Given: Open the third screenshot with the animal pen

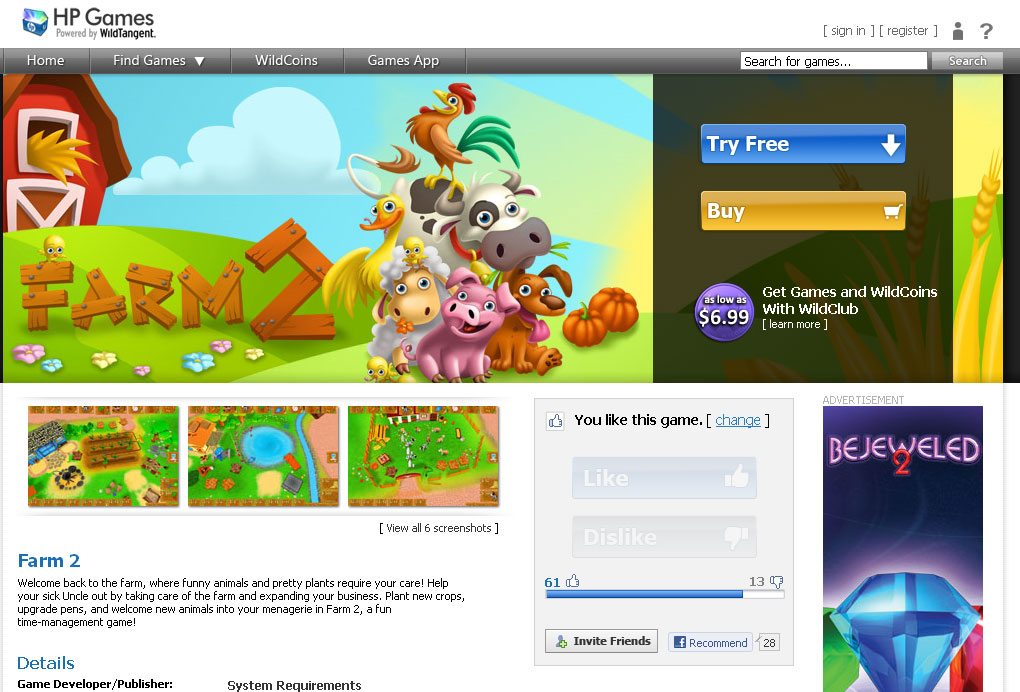Looking at the screenshot, I should tap(423, 456).
